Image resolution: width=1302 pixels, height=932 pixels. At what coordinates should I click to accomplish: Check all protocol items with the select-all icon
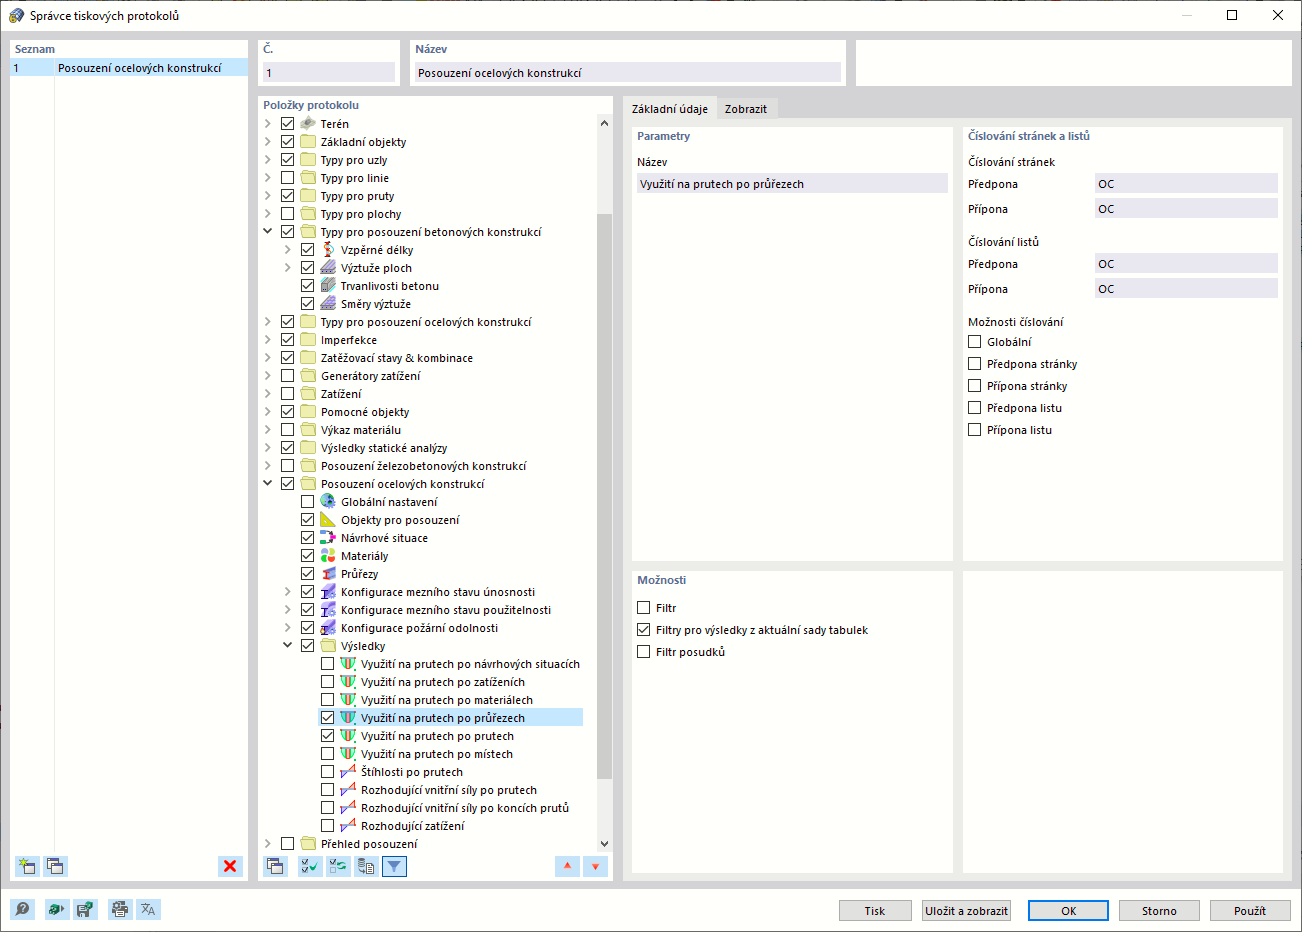(x=311, y=866)
